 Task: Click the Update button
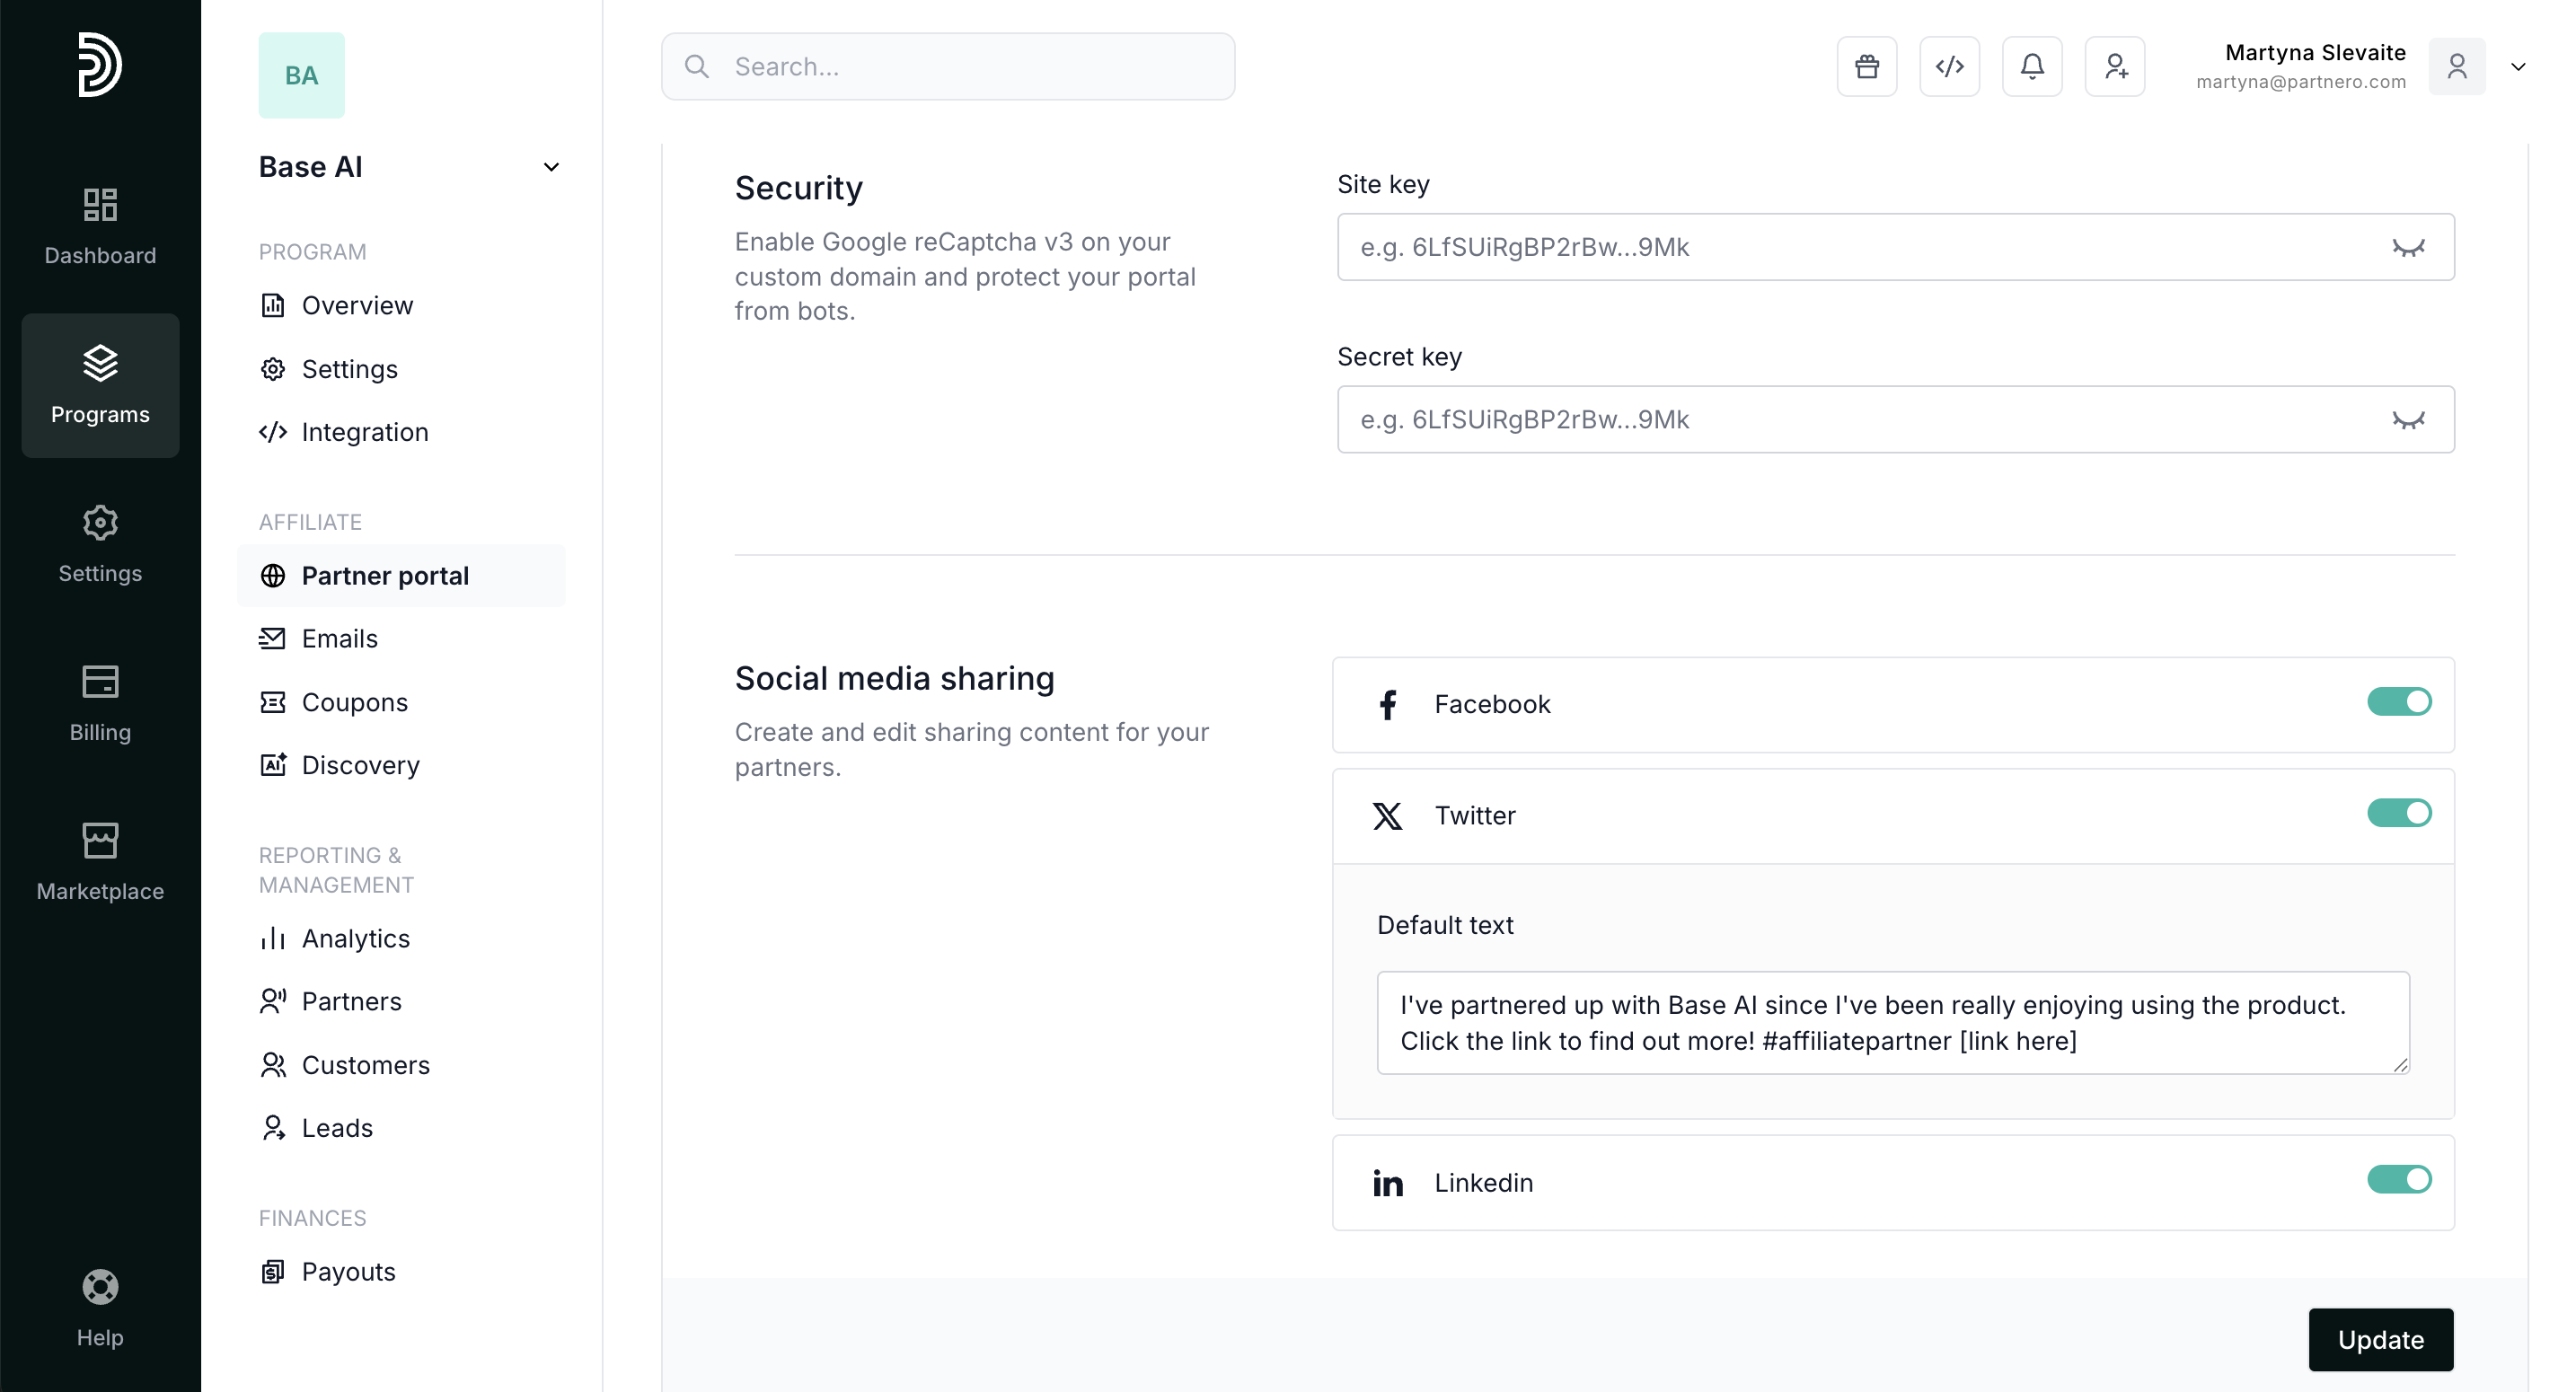click(x=2380, y=1340)
